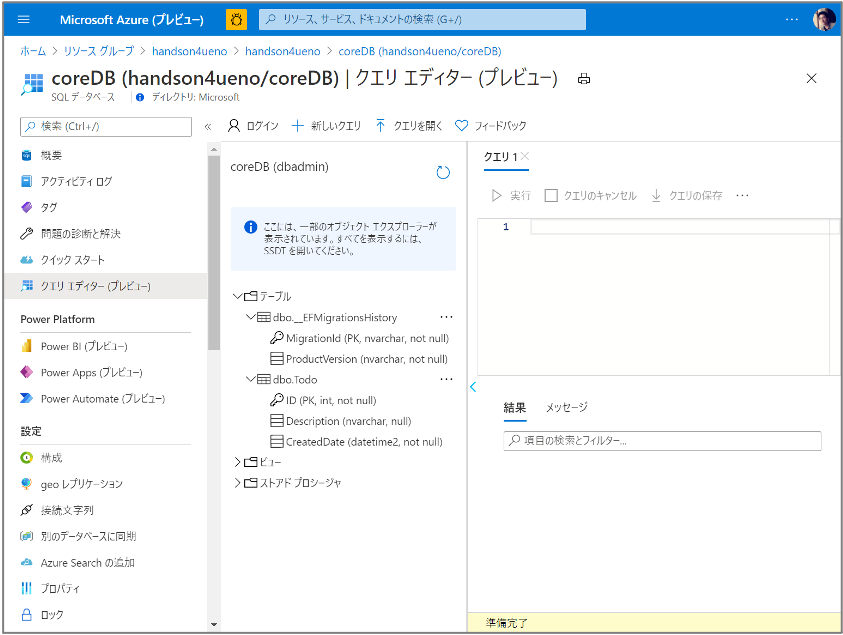843x635 pixels.
Task: Click the bug report icon in header
Action: 236,20
